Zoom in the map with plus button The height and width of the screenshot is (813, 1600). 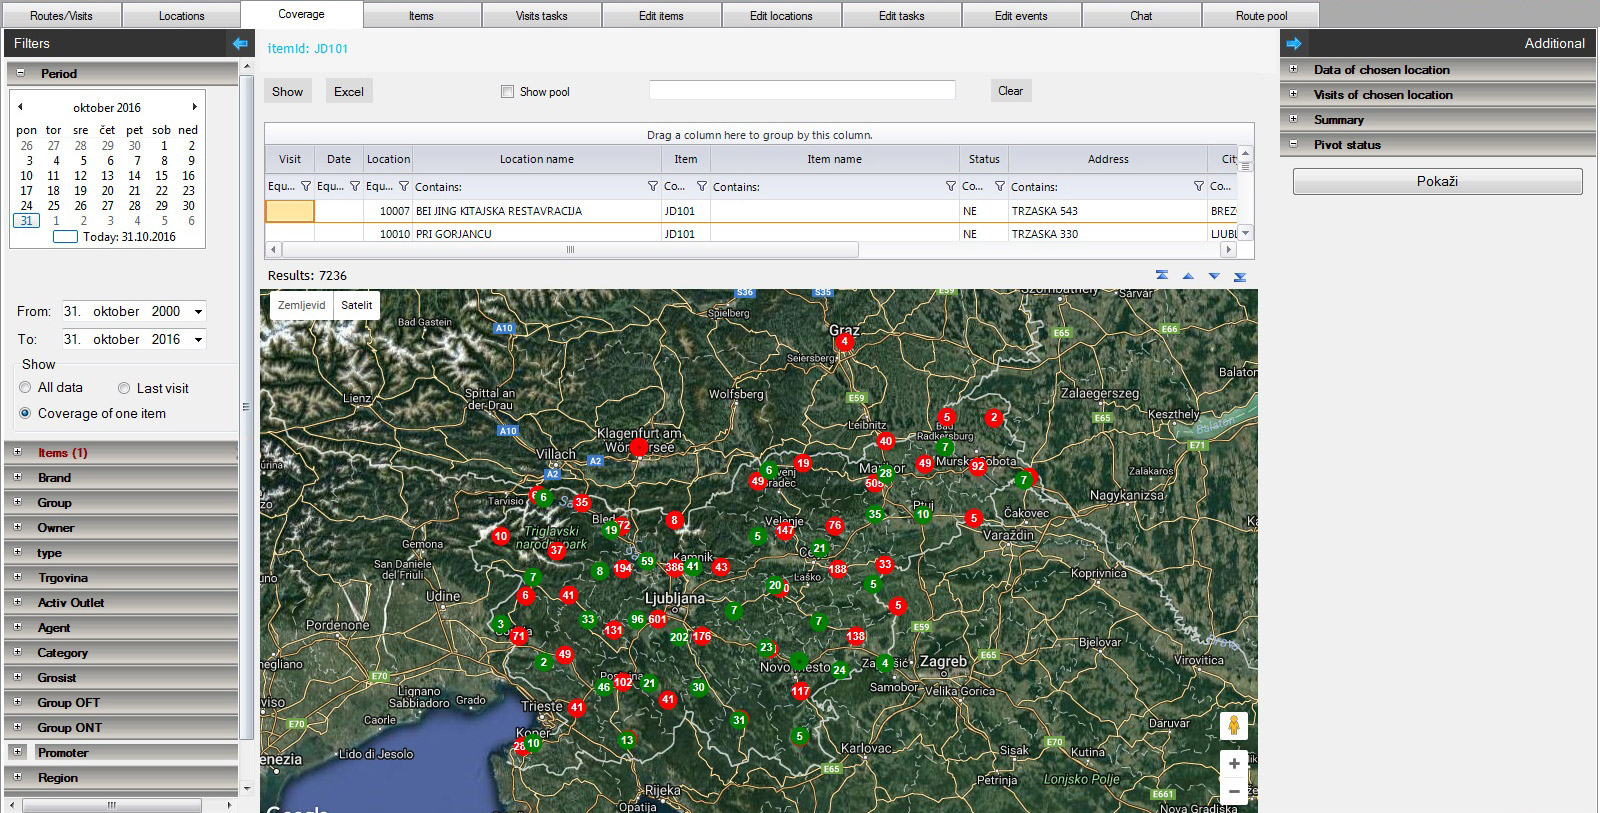pos(1234,763)
